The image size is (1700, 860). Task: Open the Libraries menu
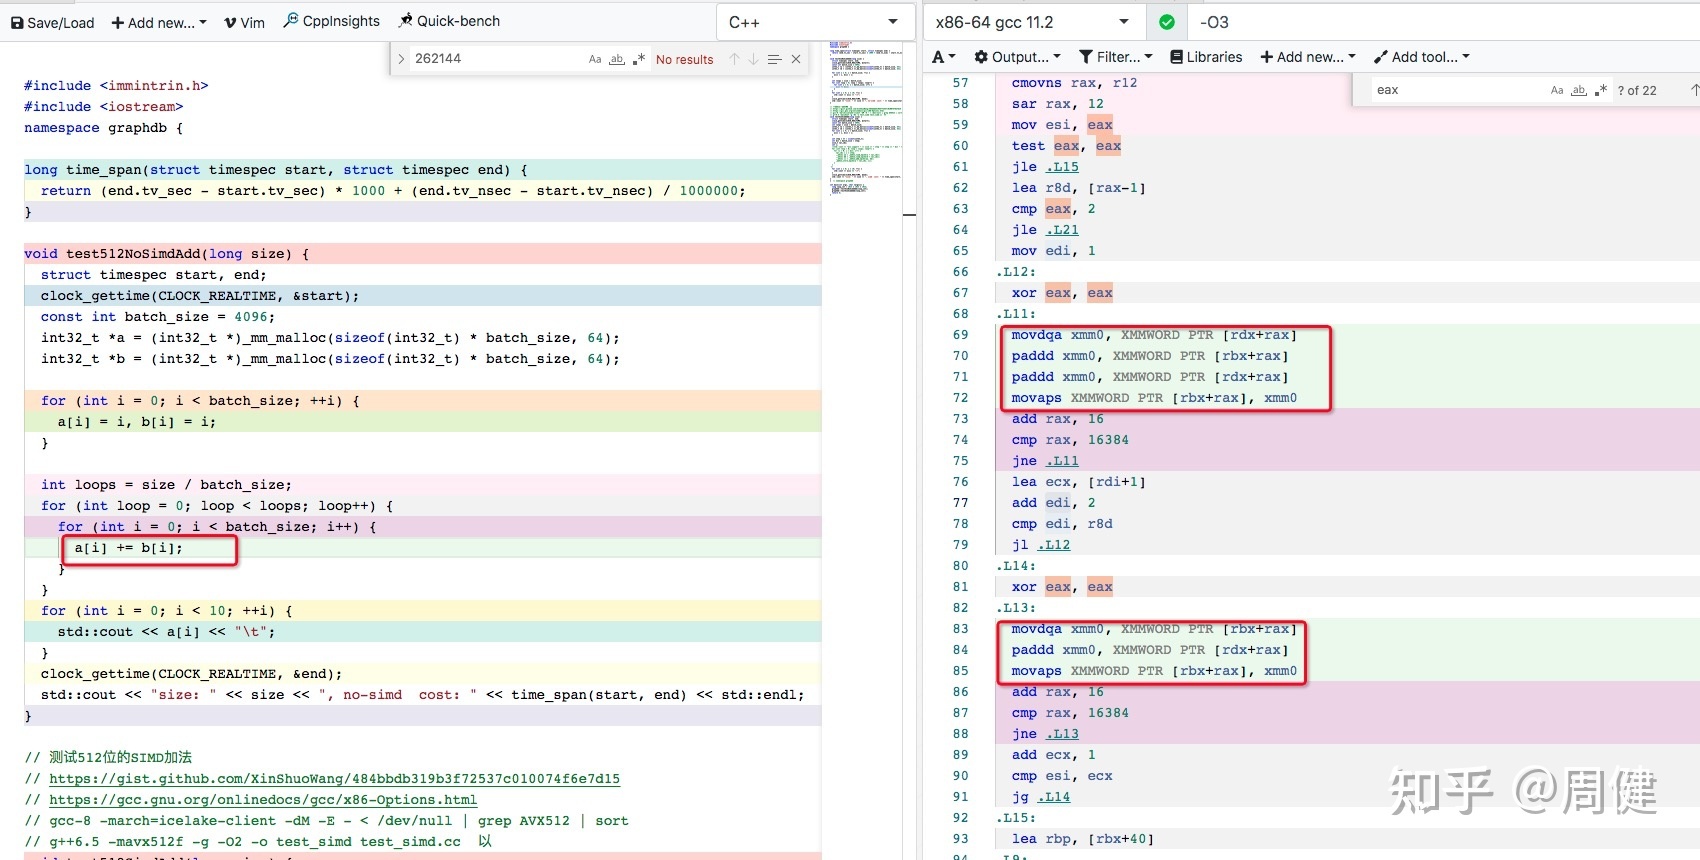point(1206,57)
